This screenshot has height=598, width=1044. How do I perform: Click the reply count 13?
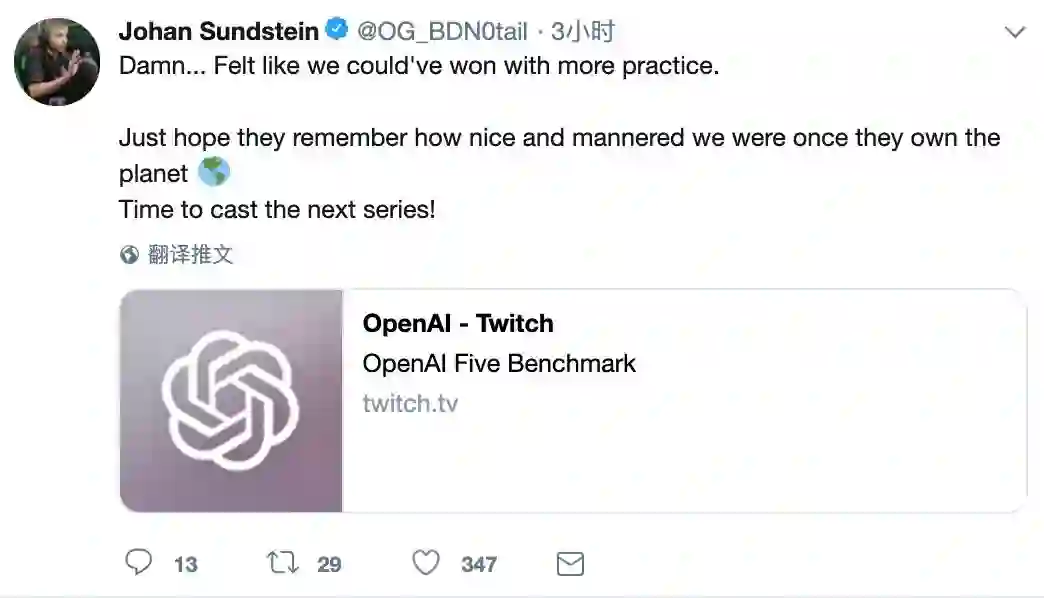coord(186,565)
